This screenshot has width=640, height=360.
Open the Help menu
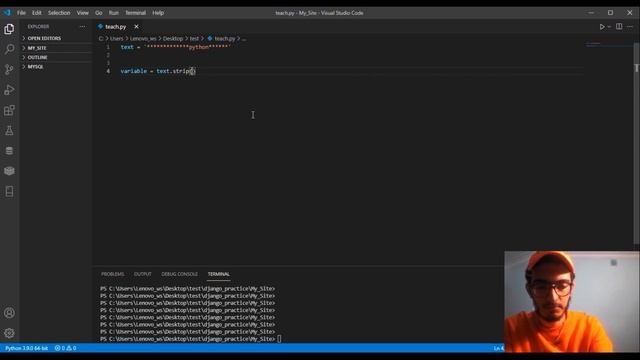(158, 13)
